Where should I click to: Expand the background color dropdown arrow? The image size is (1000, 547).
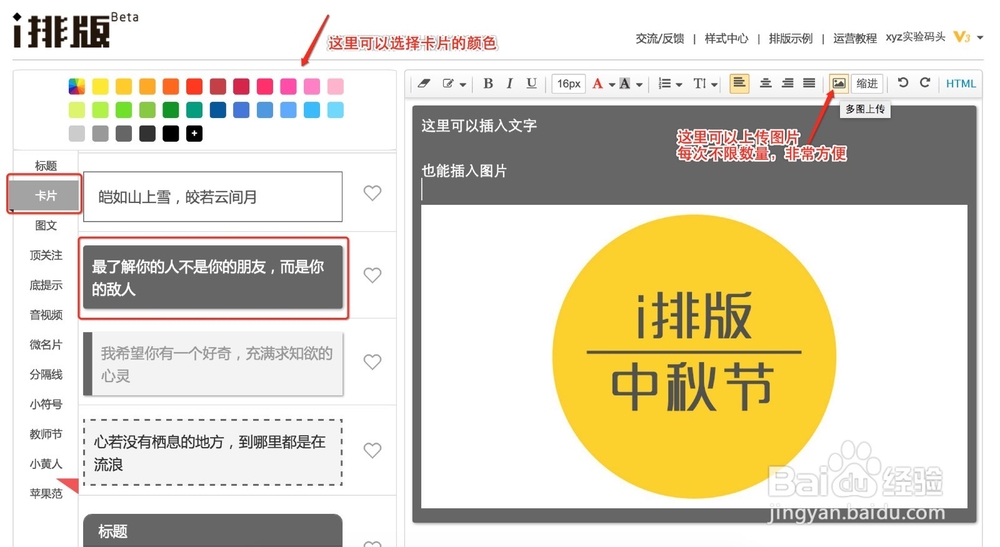click(x=639, y=85)
